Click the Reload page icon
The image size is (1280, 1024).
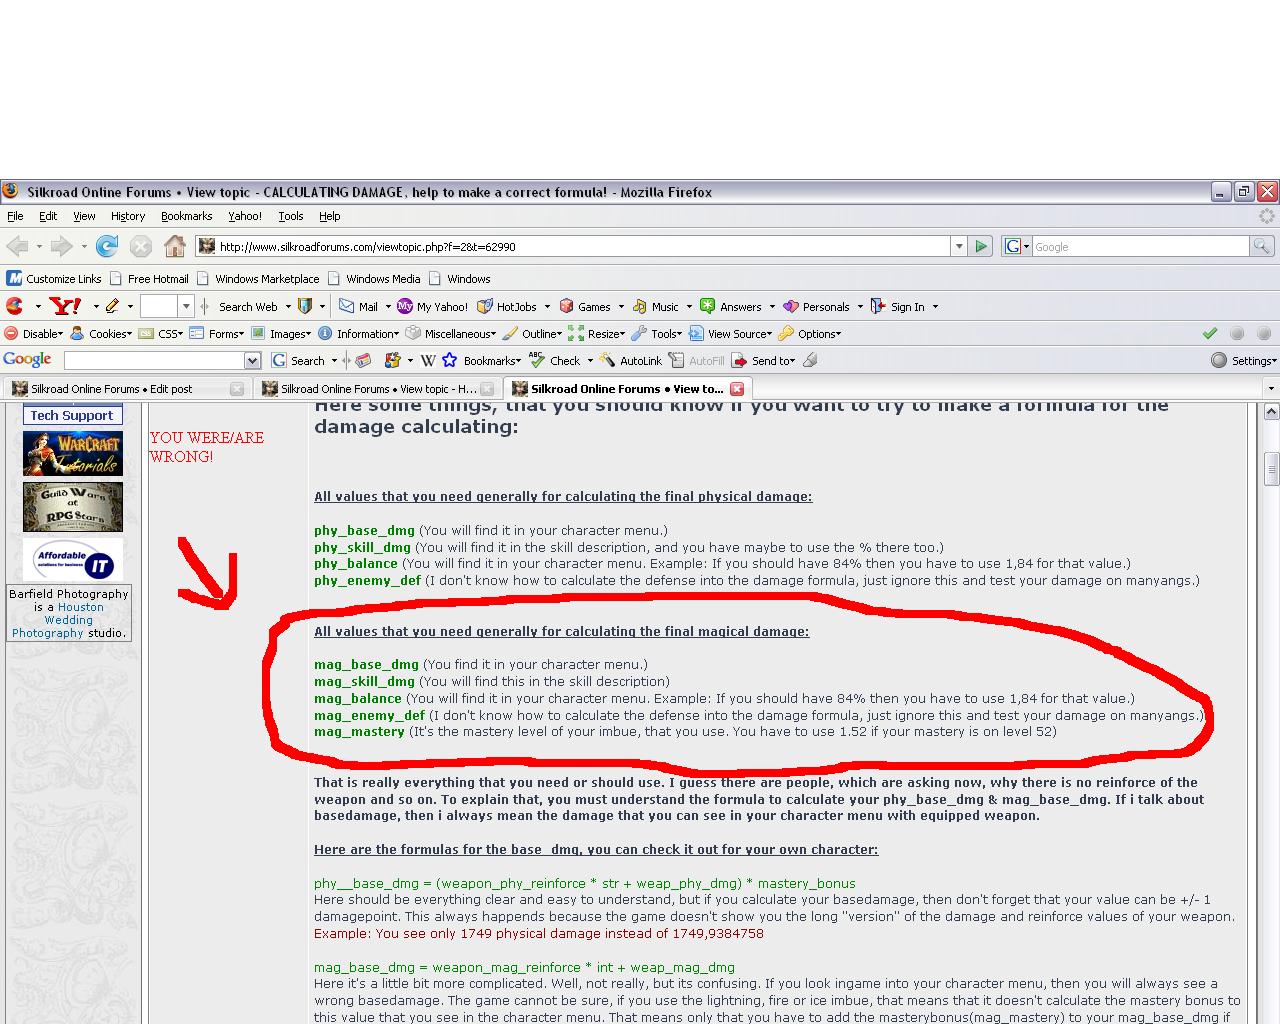click(x=107, y=246)
